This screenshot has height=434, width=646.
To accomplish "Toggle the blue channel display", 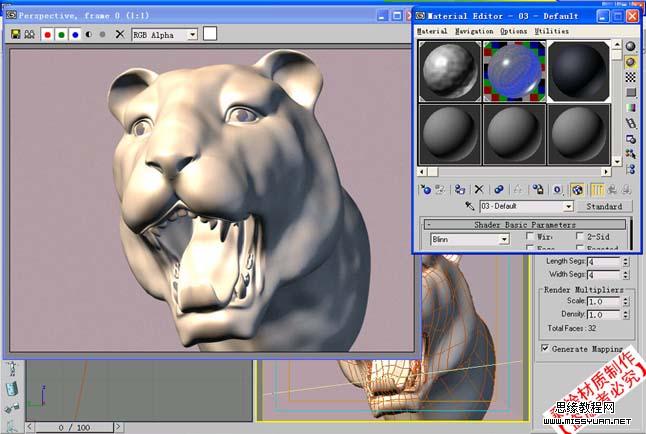I will click(75, 35).
